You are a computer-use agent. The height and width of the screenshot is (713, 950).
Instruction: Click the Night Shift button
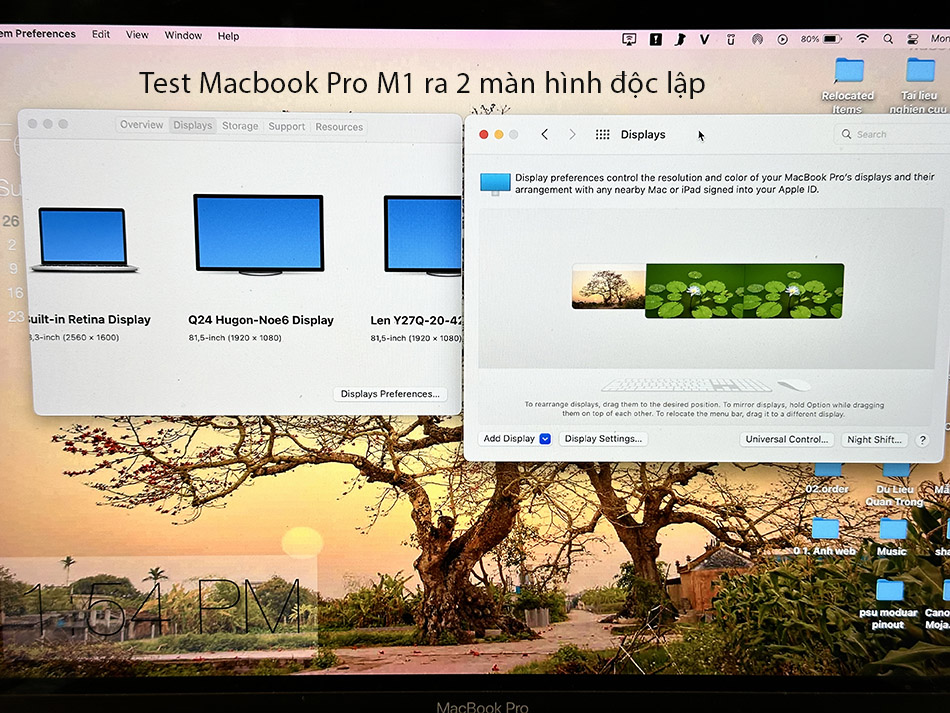tap(874, 440)
